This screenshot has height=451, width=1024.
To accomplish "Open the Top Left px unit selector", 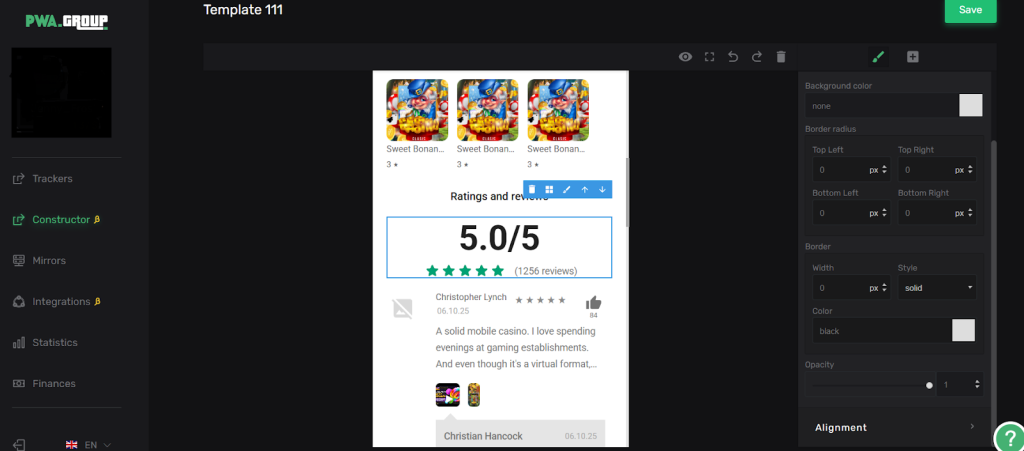I will pyautogui.click(x=877, y=170).
